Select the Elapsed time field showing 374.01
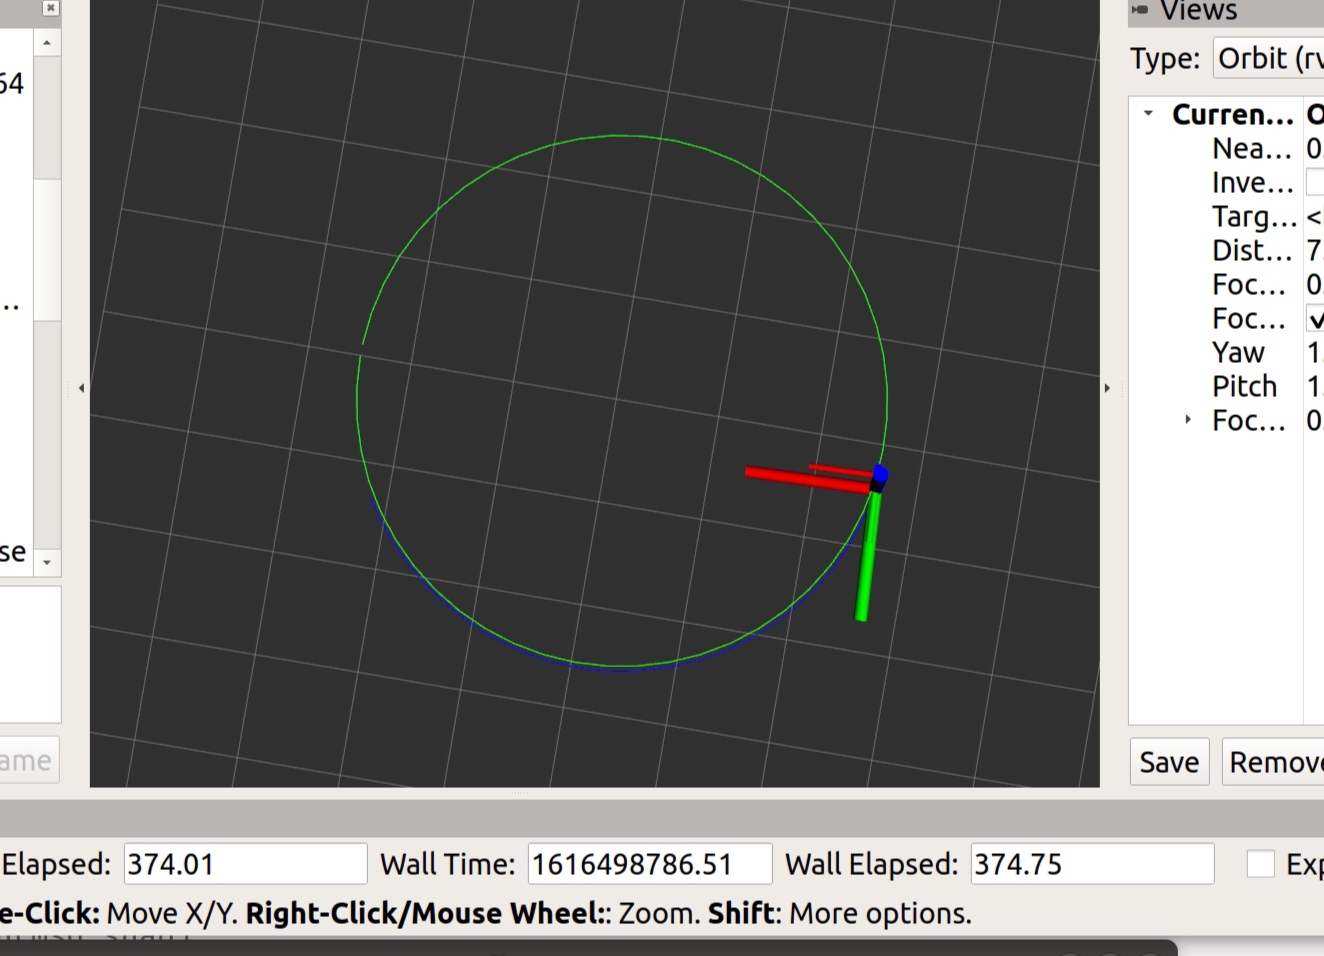This screenshot has width=1324, height=956. click(x=243, y=864)
